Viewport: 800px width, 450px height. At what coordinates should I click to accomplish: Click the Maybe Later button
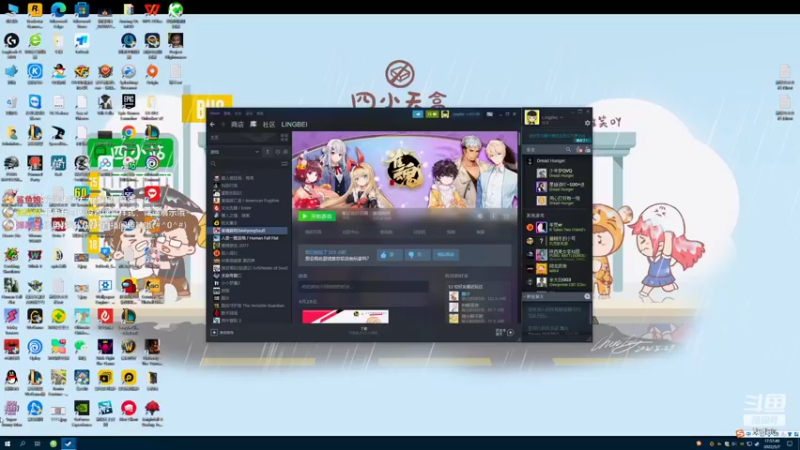coord(445,255)
